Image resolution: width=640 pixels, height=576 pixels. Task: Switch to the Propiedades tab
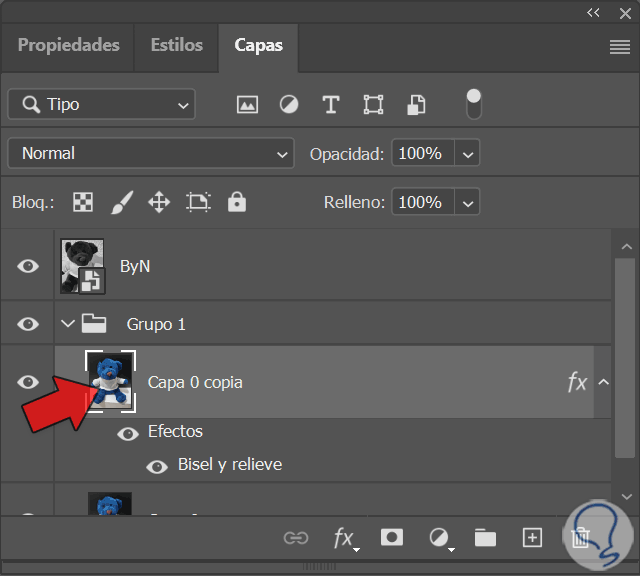point(69,45)
